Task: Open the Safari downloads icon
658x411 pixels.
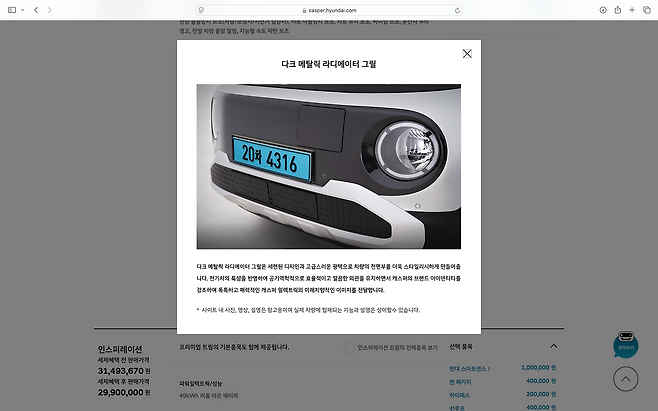Action: [603, 9]
